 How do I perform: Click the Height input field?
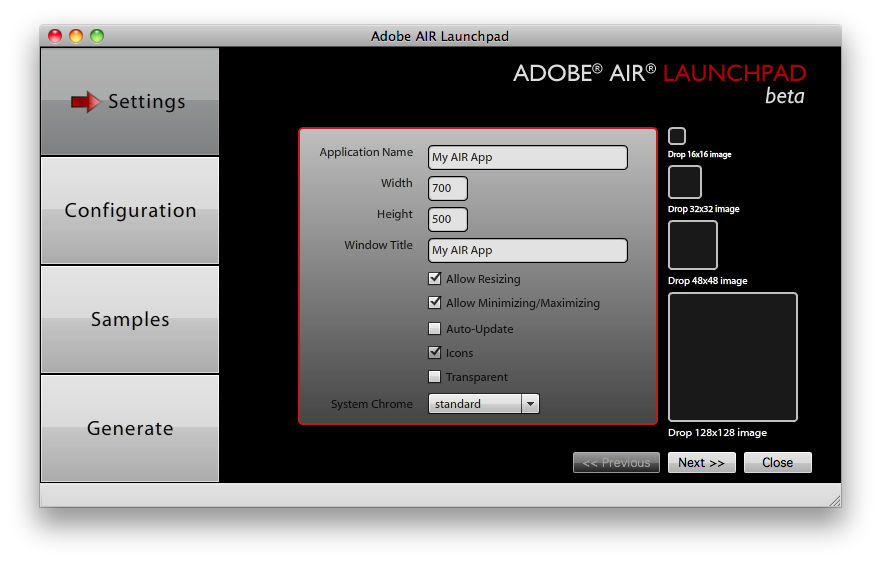pos(448,219)
